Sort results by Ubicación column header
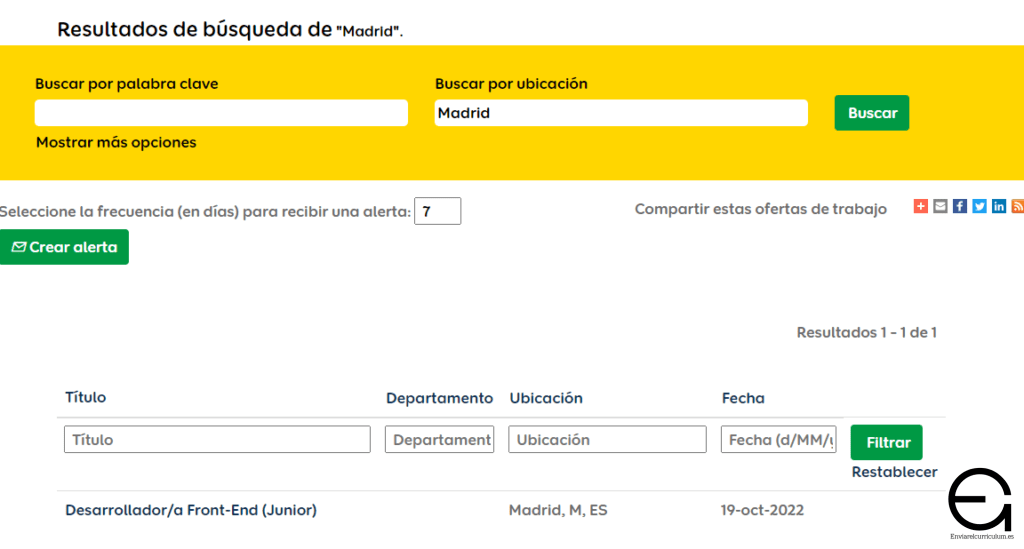Screen dimensions: 1024x549 546,398
